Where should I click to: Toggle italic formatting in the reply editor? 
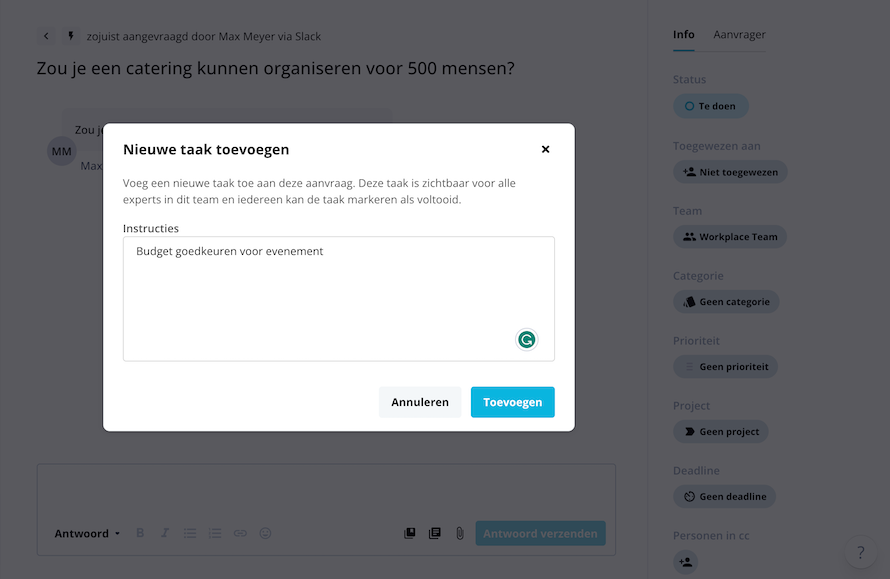tap(165, 533)
